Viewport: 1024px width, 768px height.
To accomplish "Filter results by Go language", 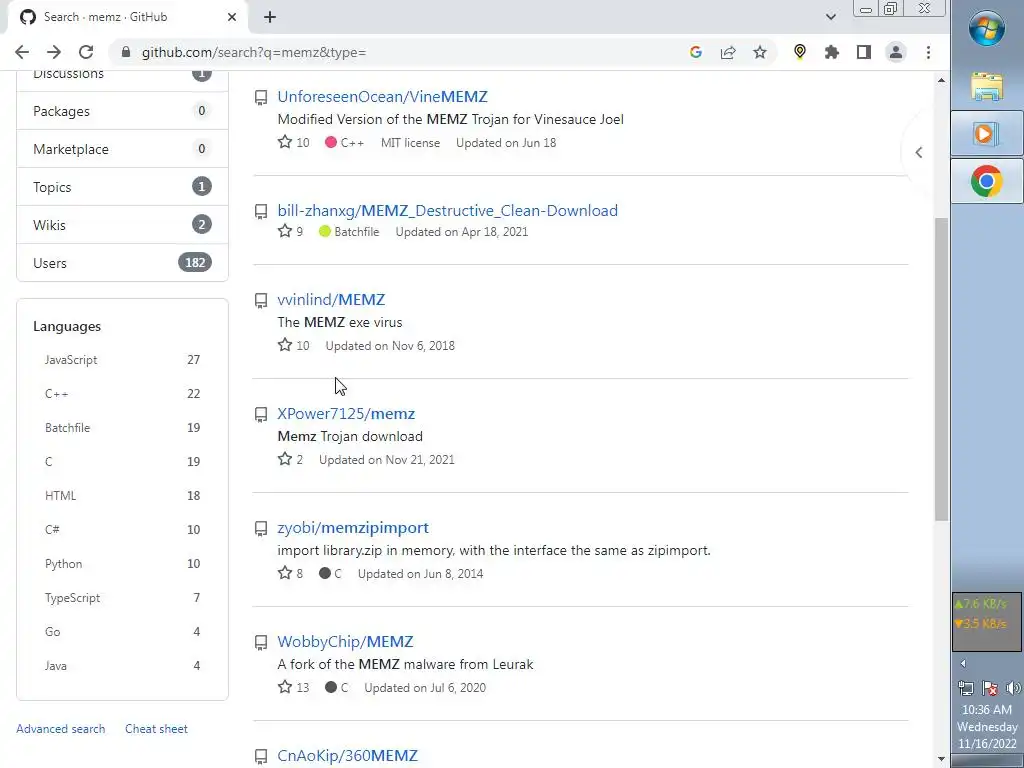I will pyautogui.click(x=122, y=632).
